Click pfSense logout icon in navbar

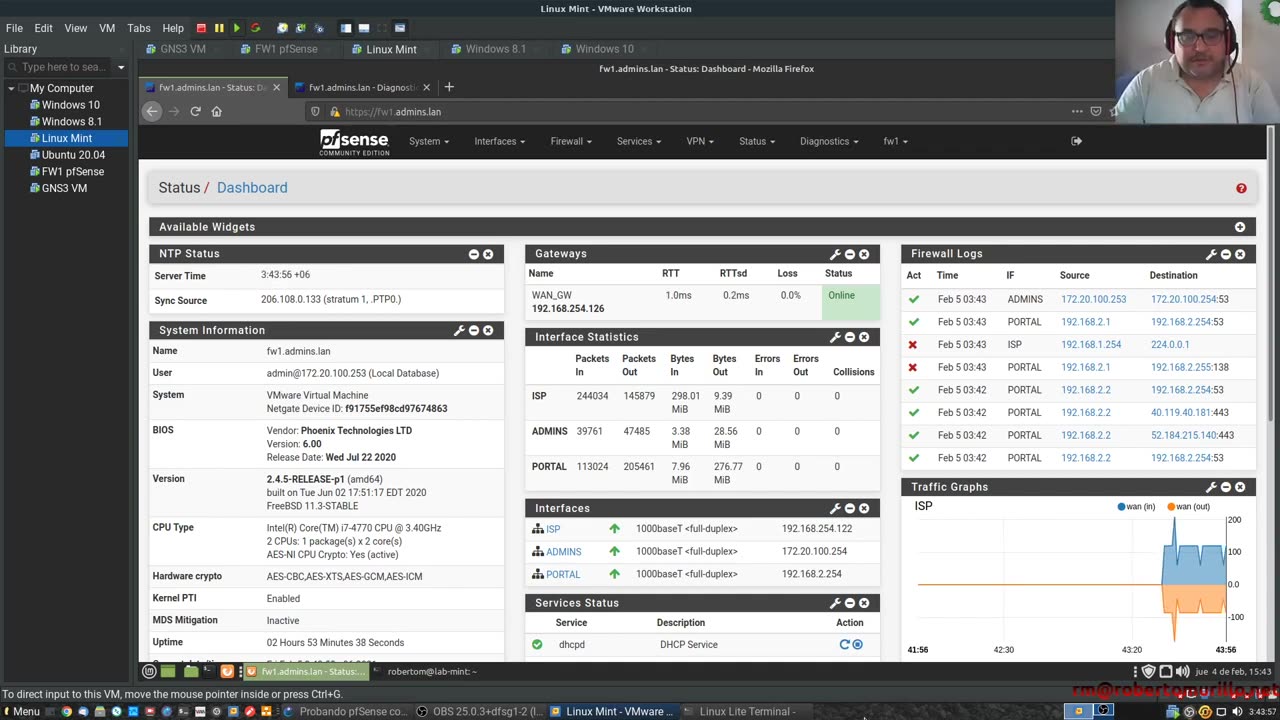pyautogui.click(x=1076, y=141)
